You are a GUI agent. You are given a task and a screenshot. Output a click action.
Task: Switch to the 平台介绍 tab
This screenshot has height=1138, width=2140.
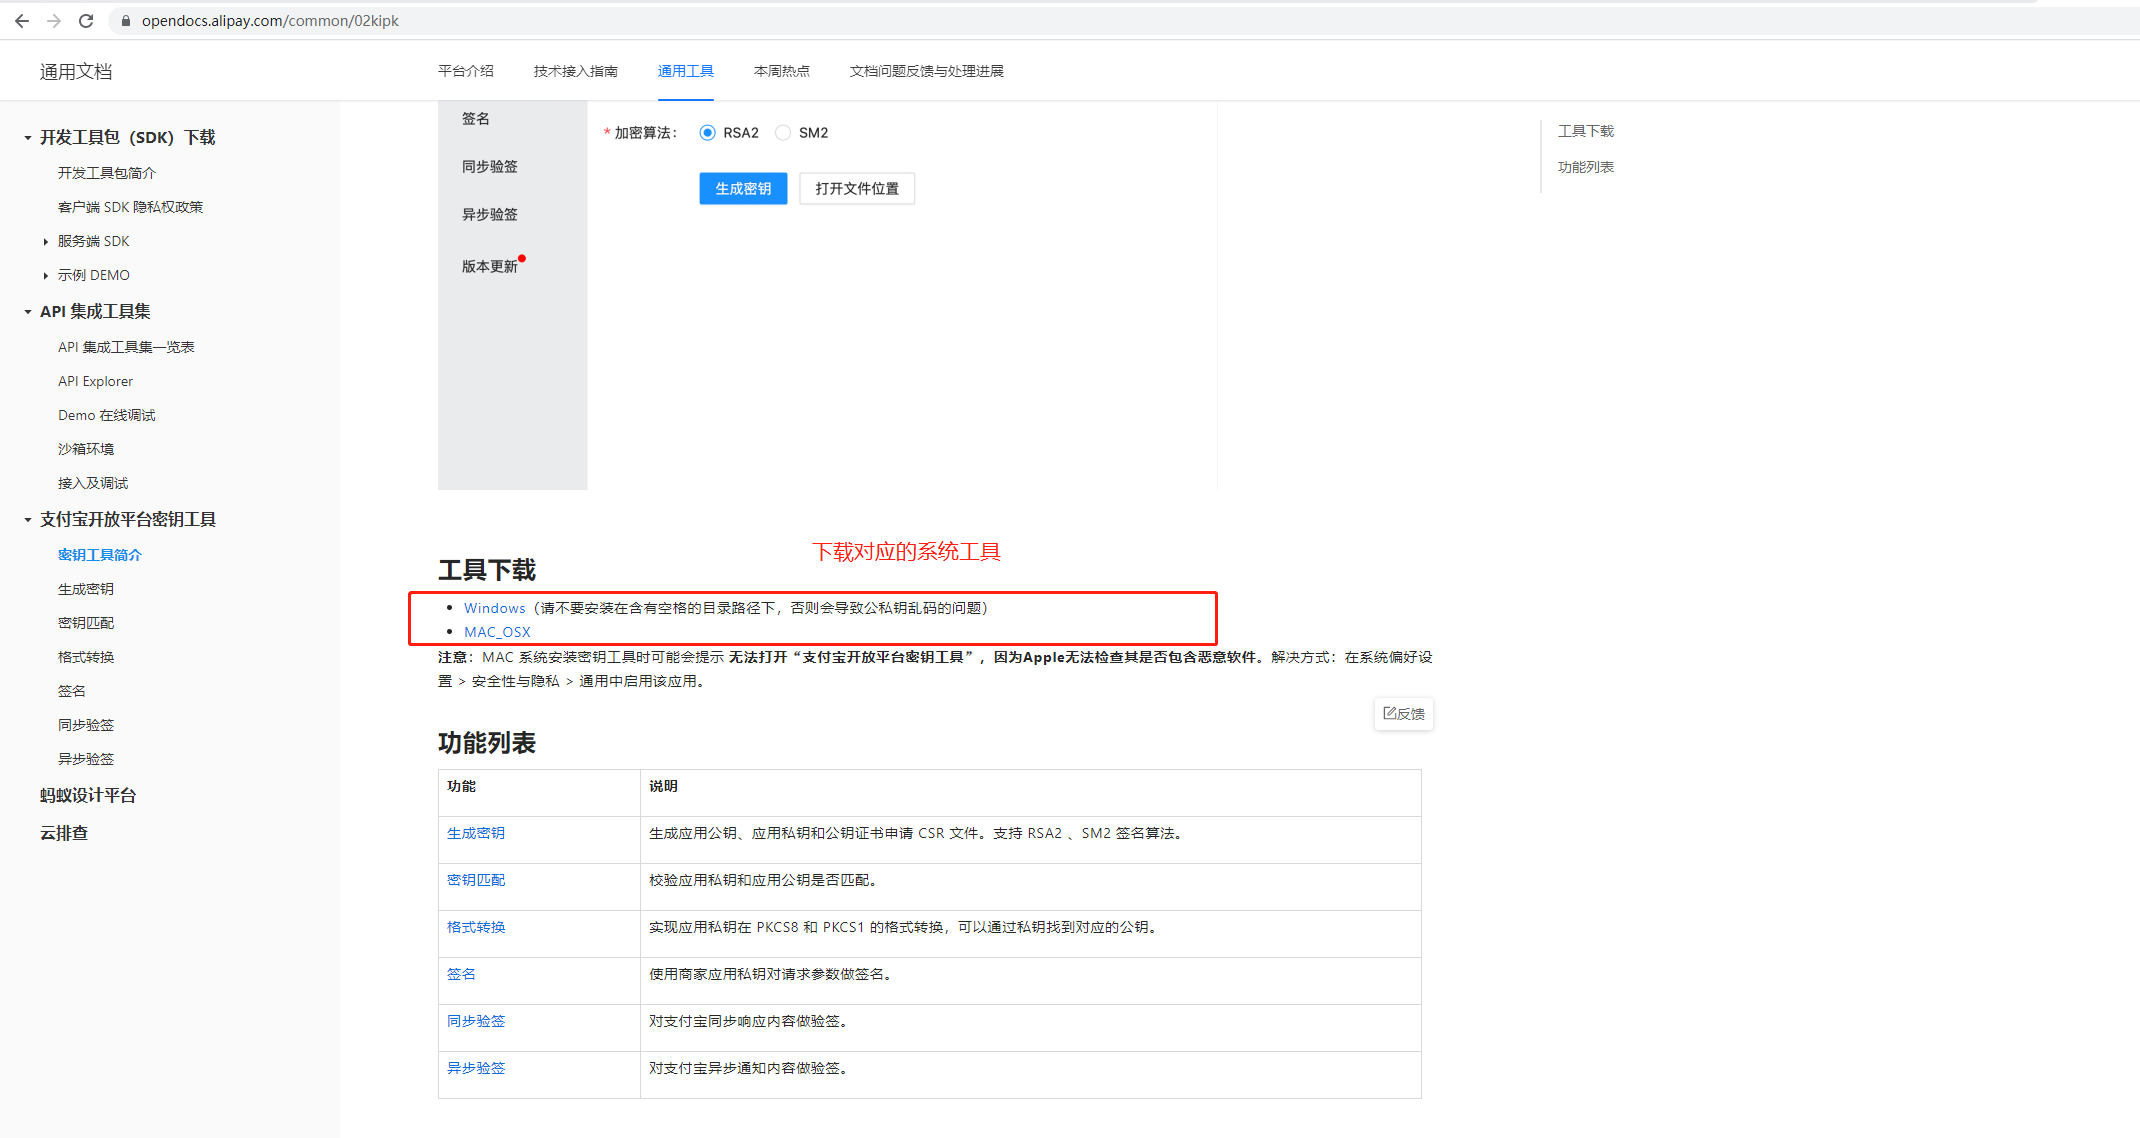465,71
